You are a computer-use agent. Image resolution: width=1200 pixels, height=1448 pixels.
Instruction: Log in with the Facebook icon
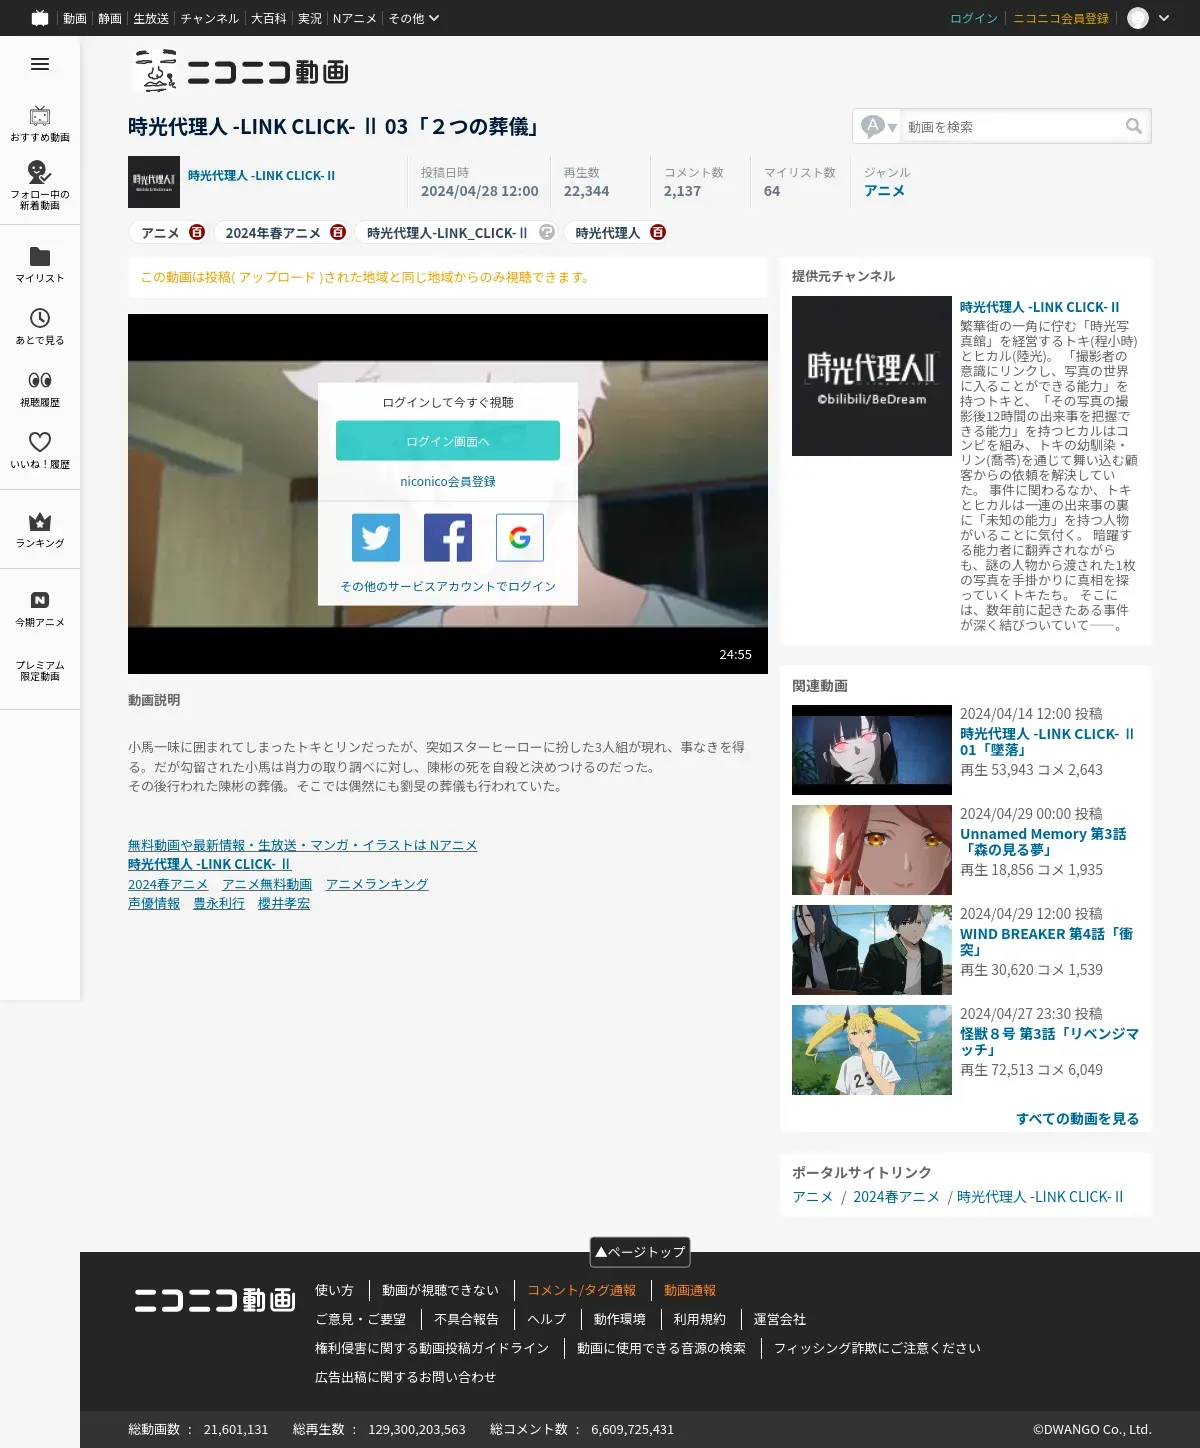point(448,538)
